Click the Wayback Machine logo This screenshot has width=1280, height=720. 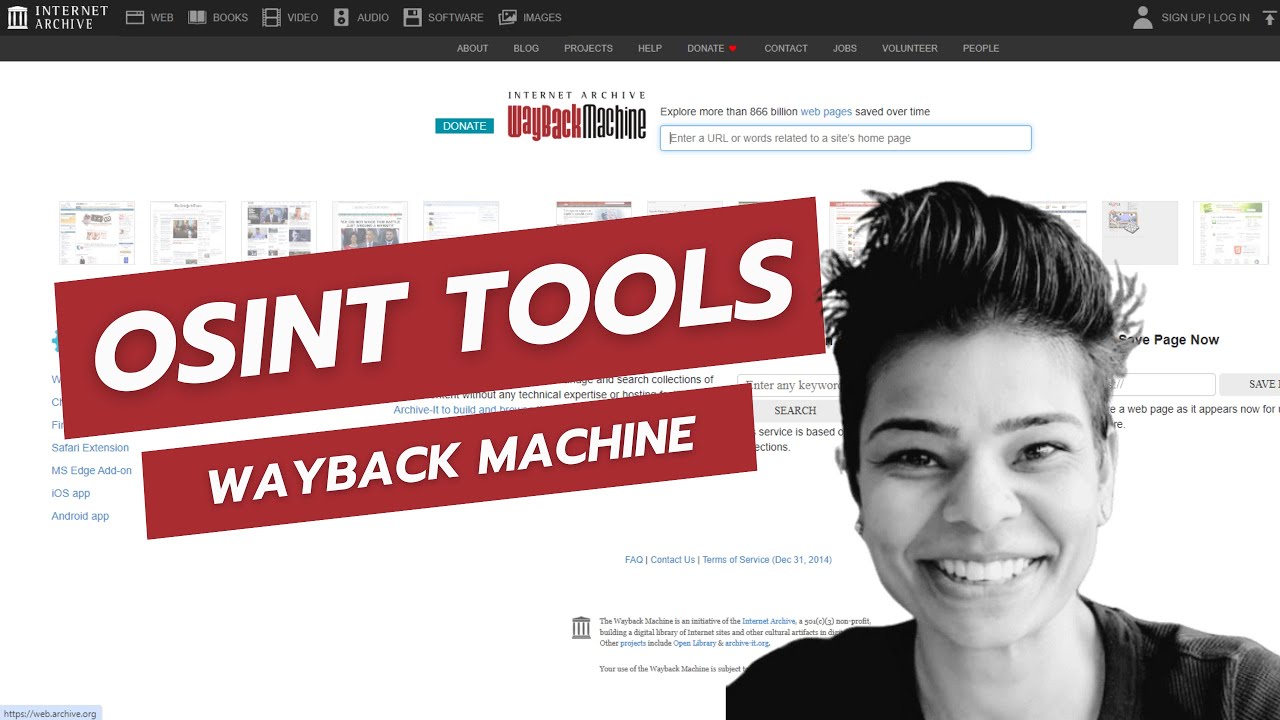point(577,116)
